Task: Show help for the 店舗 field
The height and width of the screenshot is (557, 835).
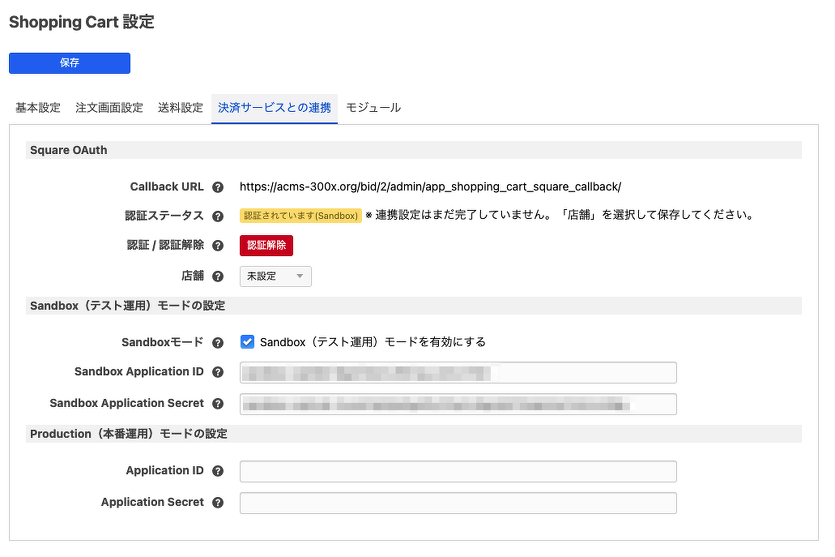Action: click(x=218, y=276)
